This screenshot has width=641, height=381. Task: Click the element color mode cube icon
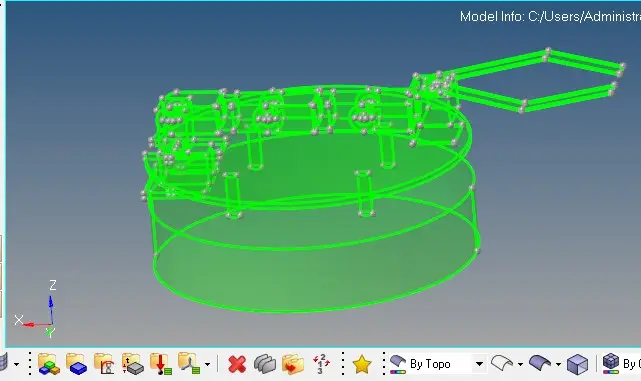coord(611,363)
